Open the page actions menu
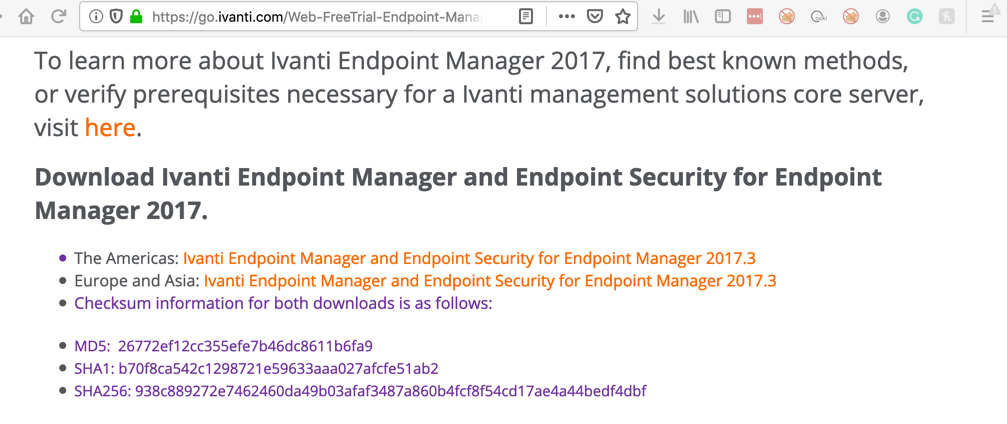The image size is (1007, 424). pos(566,16)
